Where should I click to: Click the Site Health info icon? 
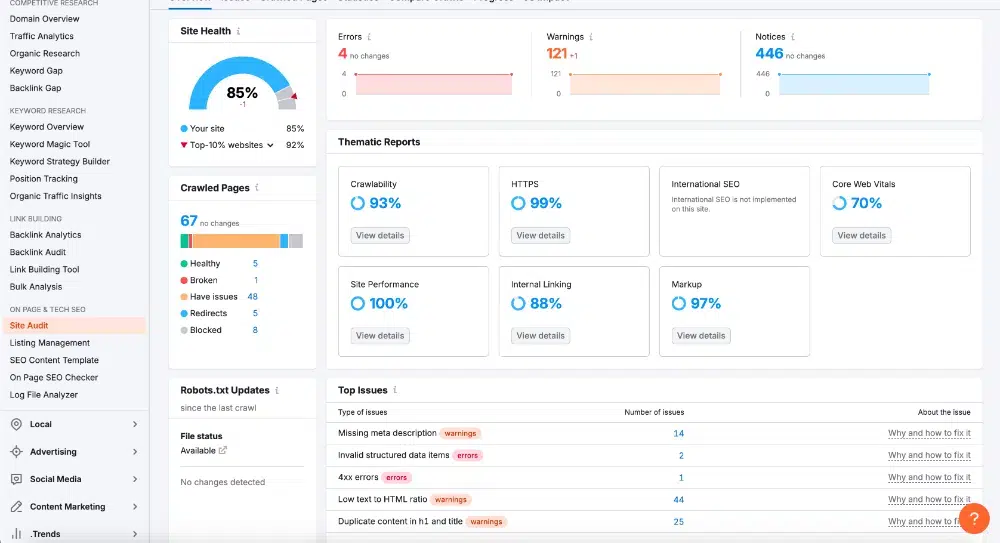(x=239, y=31)
